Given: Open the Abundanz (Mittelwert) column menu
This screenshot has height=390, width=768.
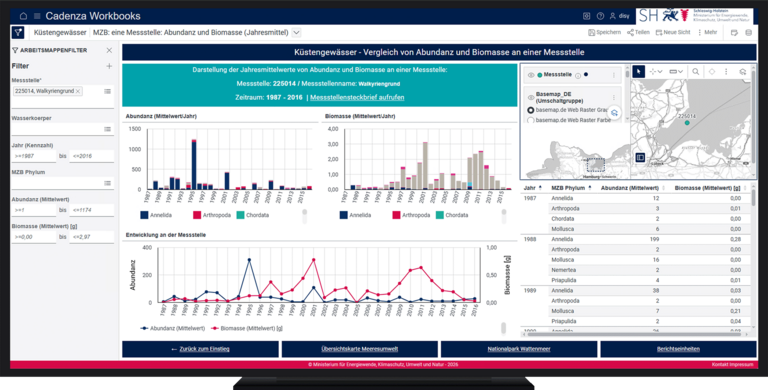Looking at the screenshot, I should [x=663, y=188].
